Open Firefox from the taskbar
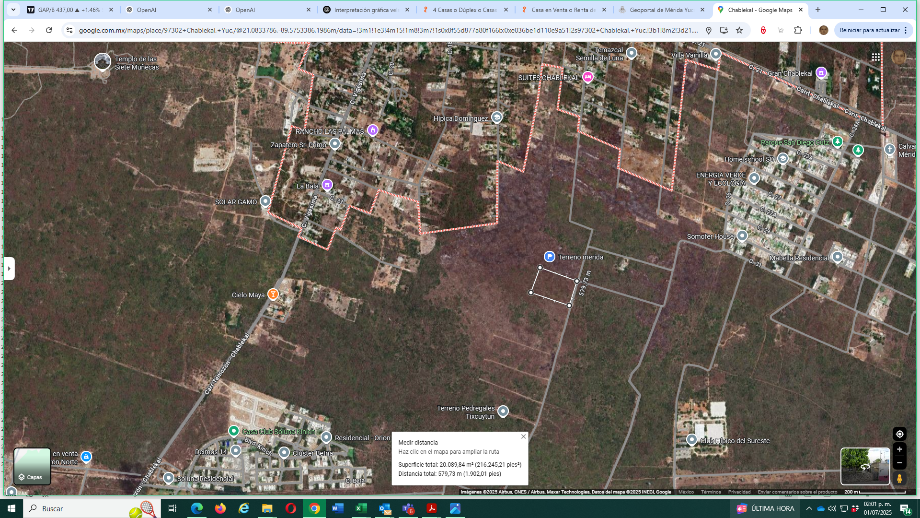Viewport: 920px width, 518px height. tap(220, 509)
